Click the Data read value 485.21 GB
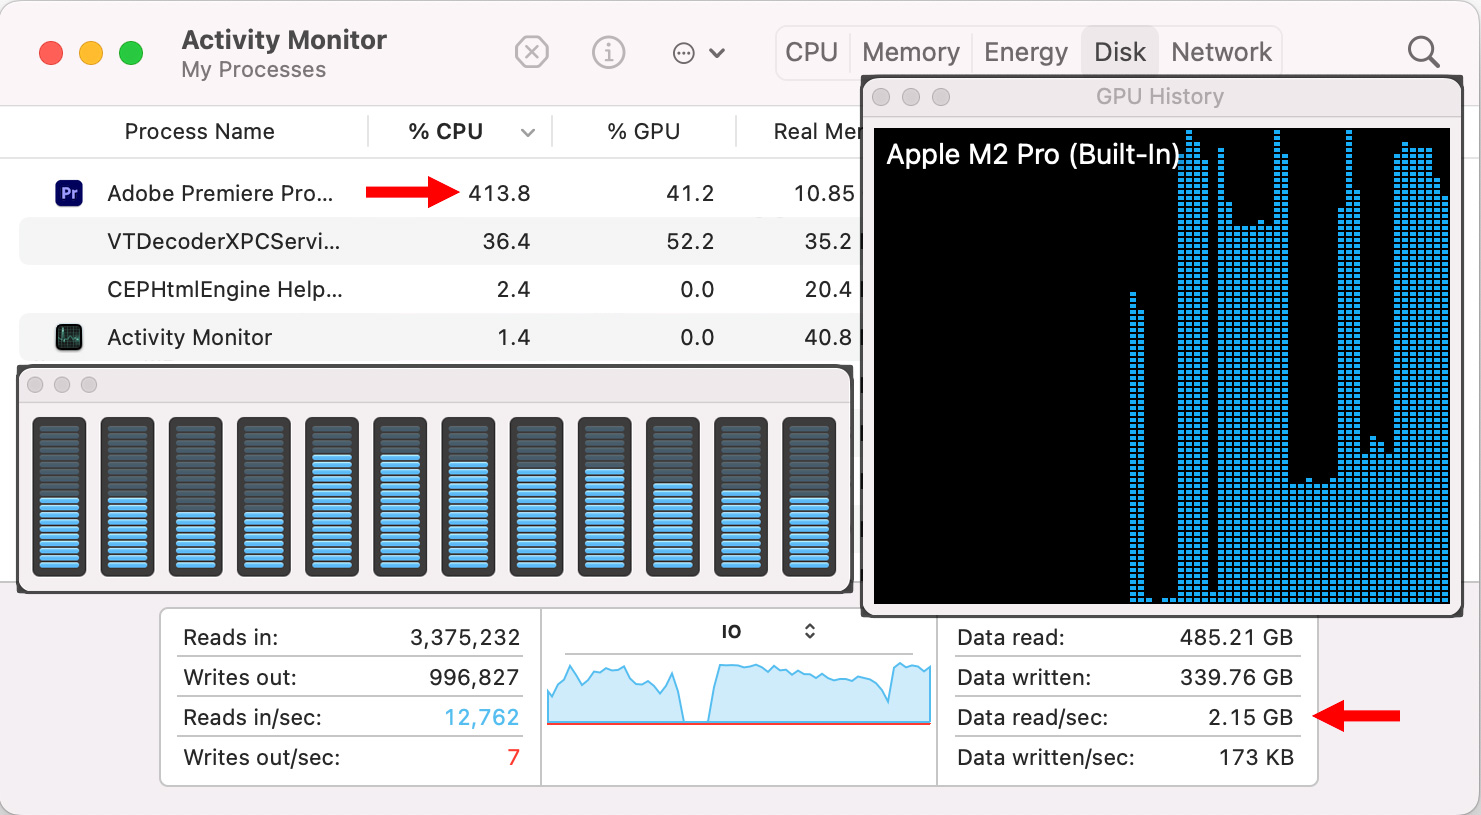 1236,637
